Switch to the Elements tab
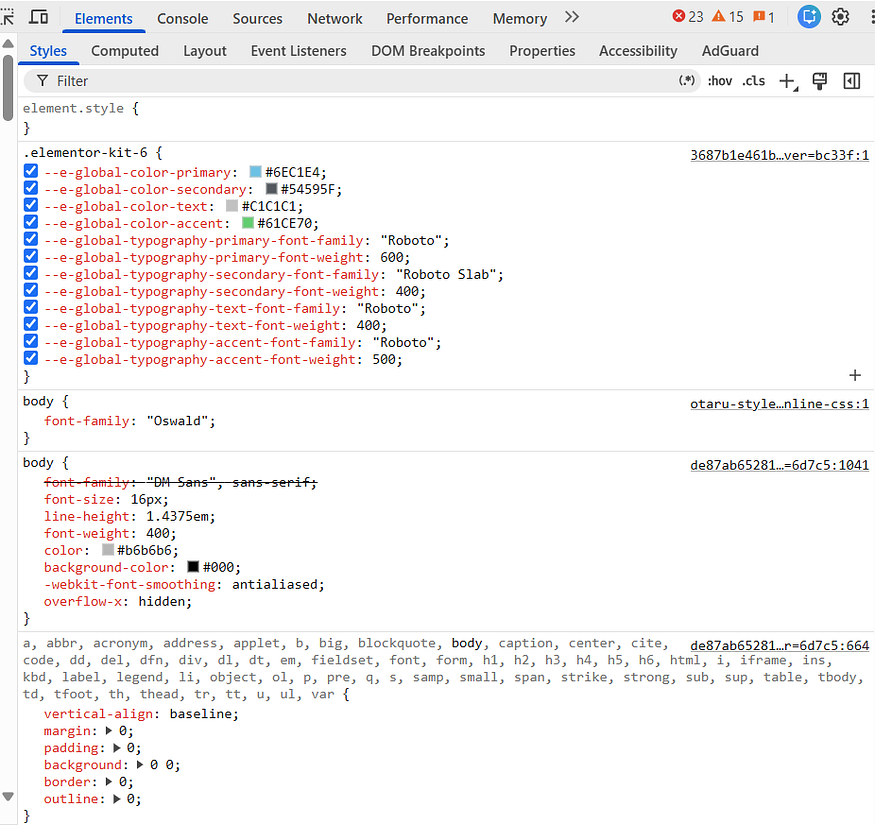The height and width of the screenshot is (825, 875). (104, 18)
